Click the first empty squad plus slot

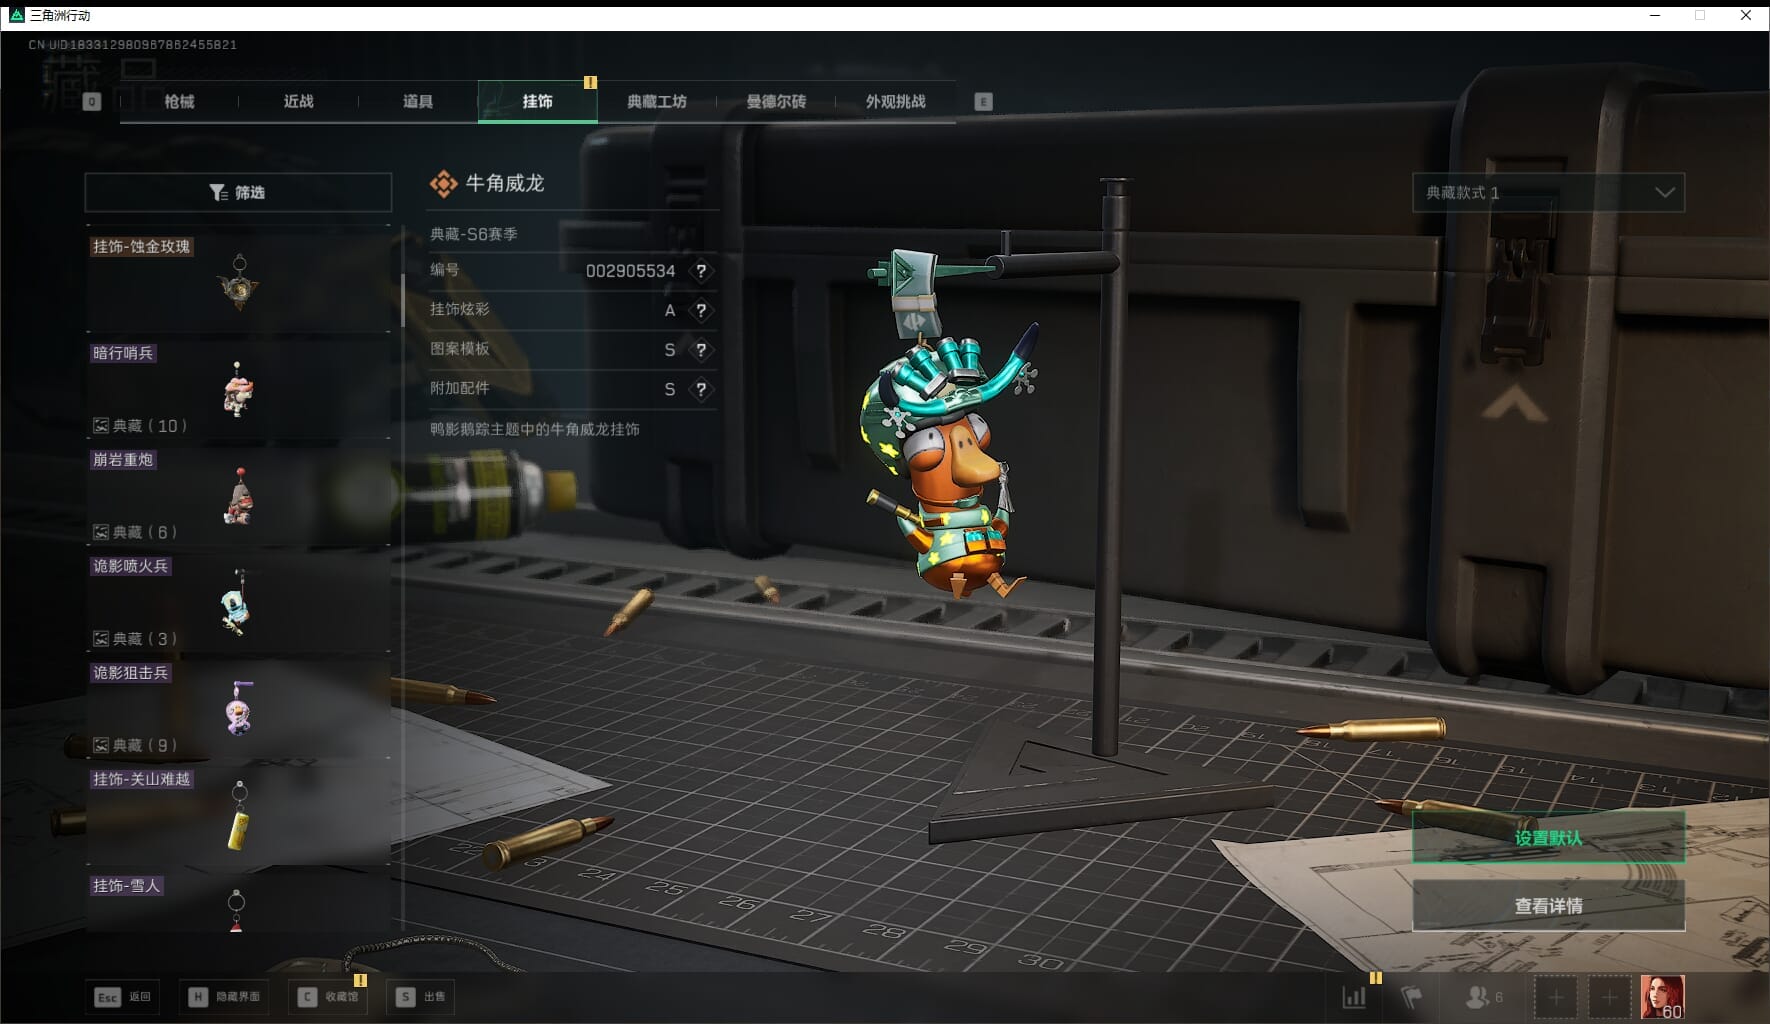[x=1556, y=997]
